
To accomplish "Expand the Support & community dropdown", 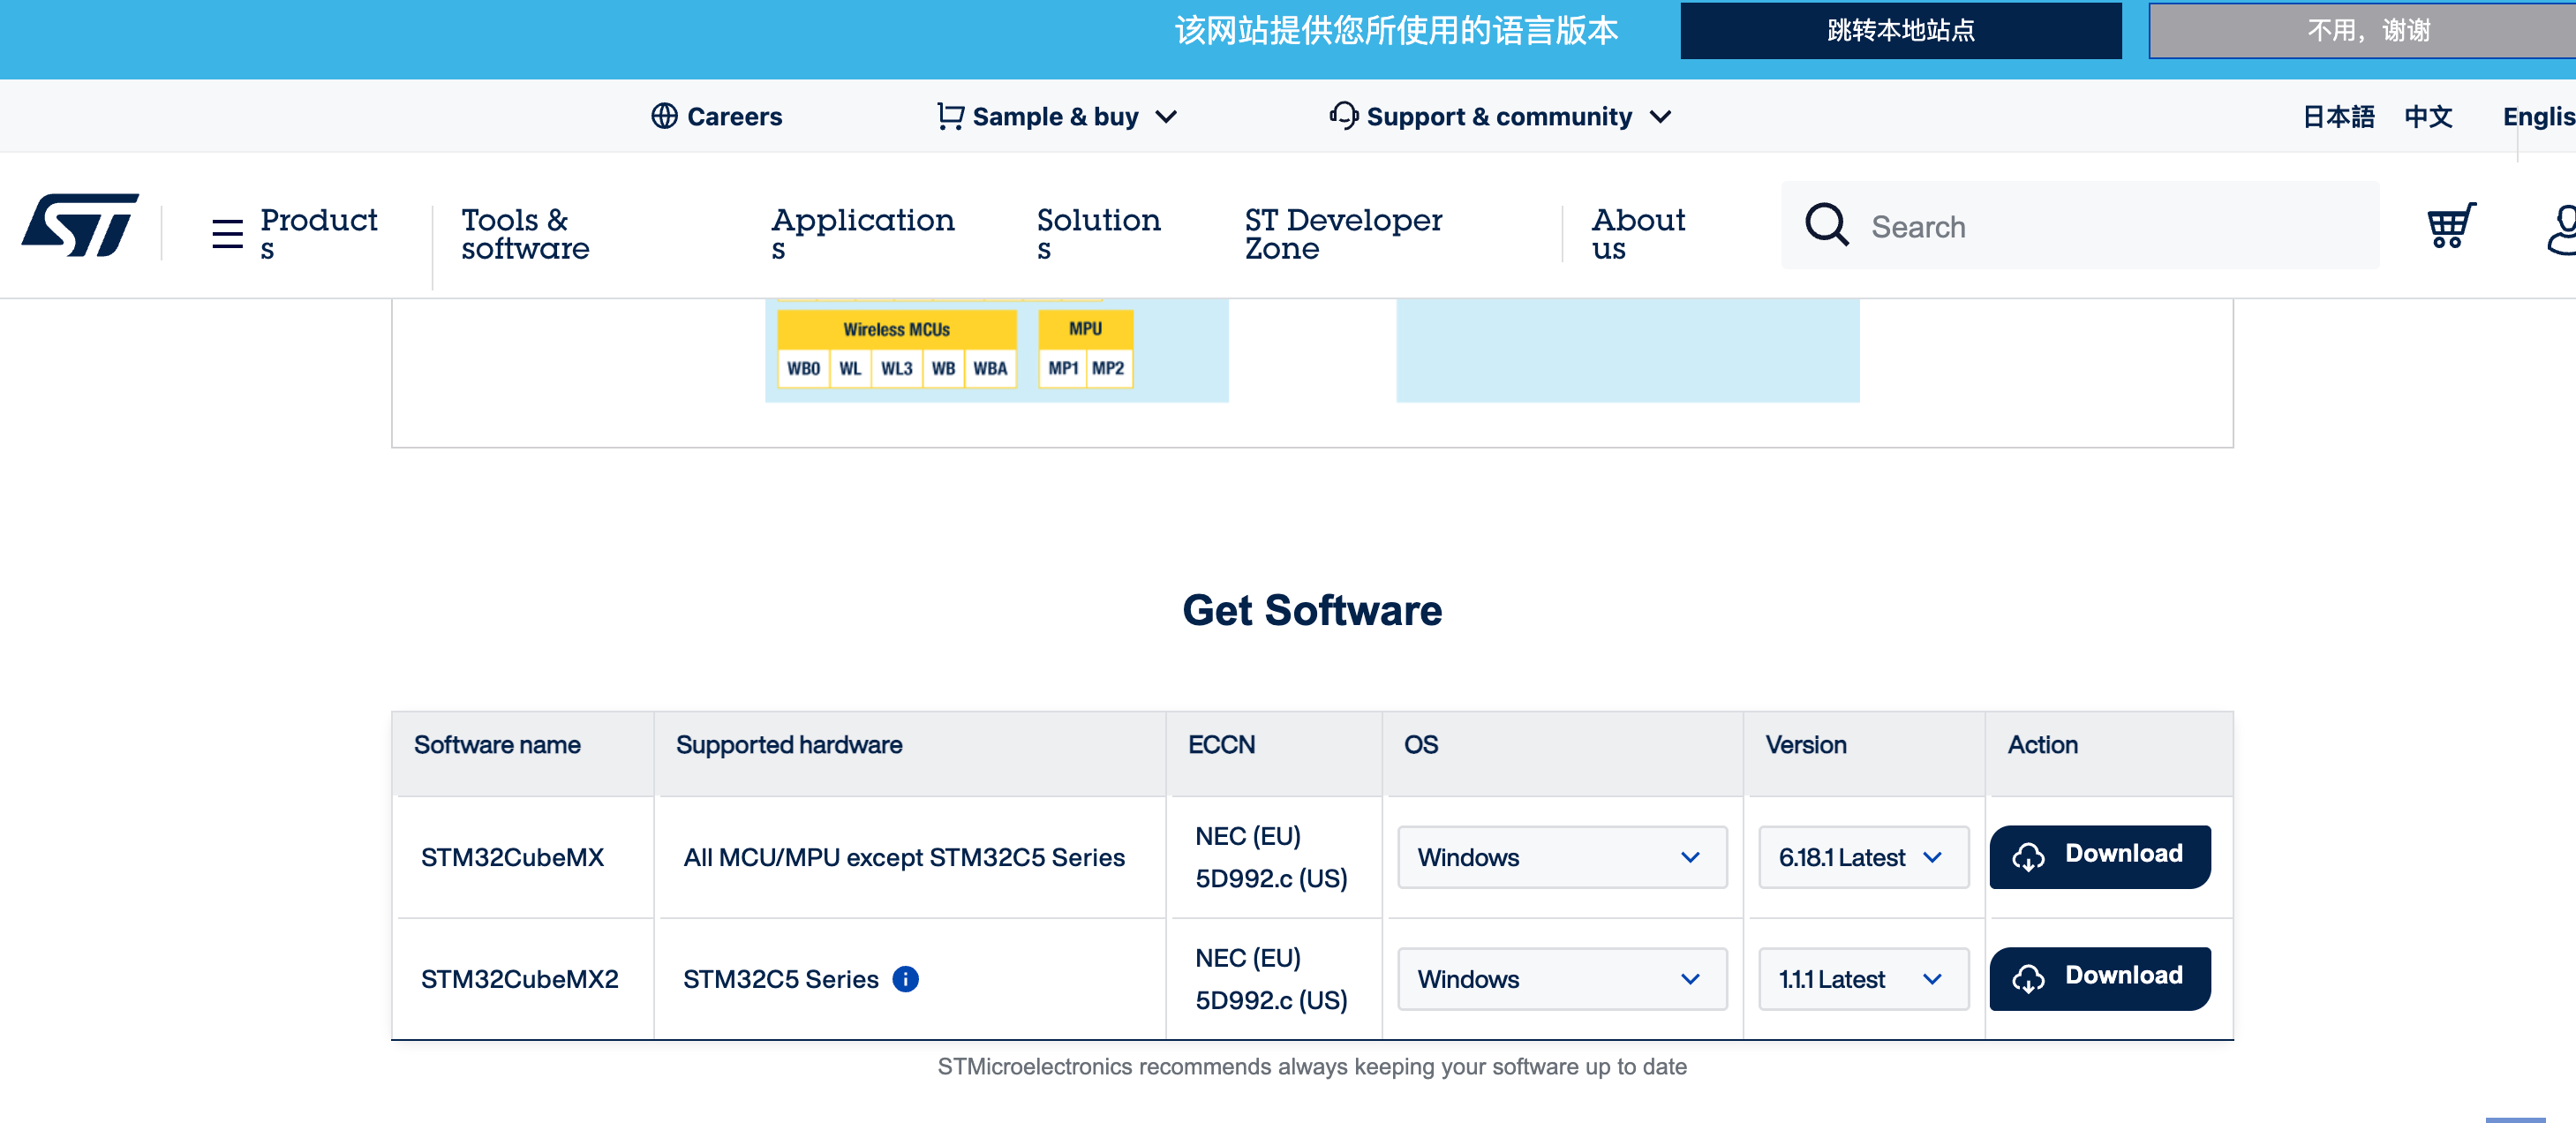I will click(1660, 117).
